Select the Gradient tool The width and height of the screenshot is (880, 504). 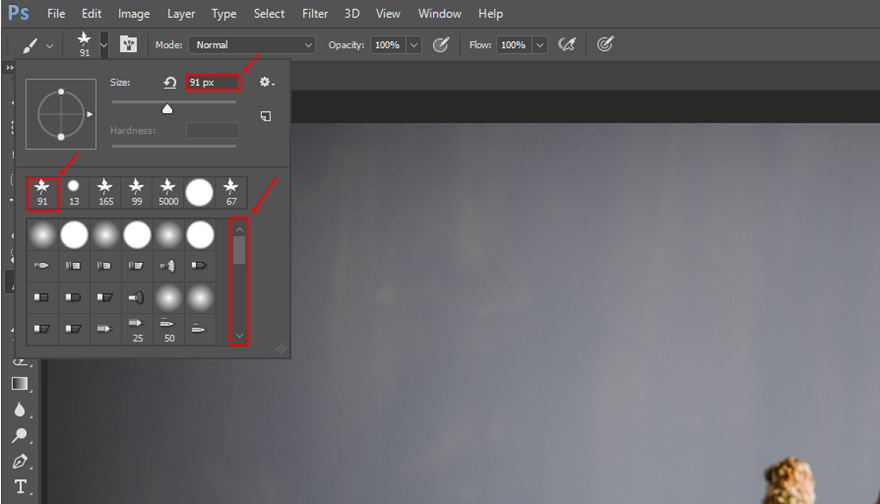point(20,384)
